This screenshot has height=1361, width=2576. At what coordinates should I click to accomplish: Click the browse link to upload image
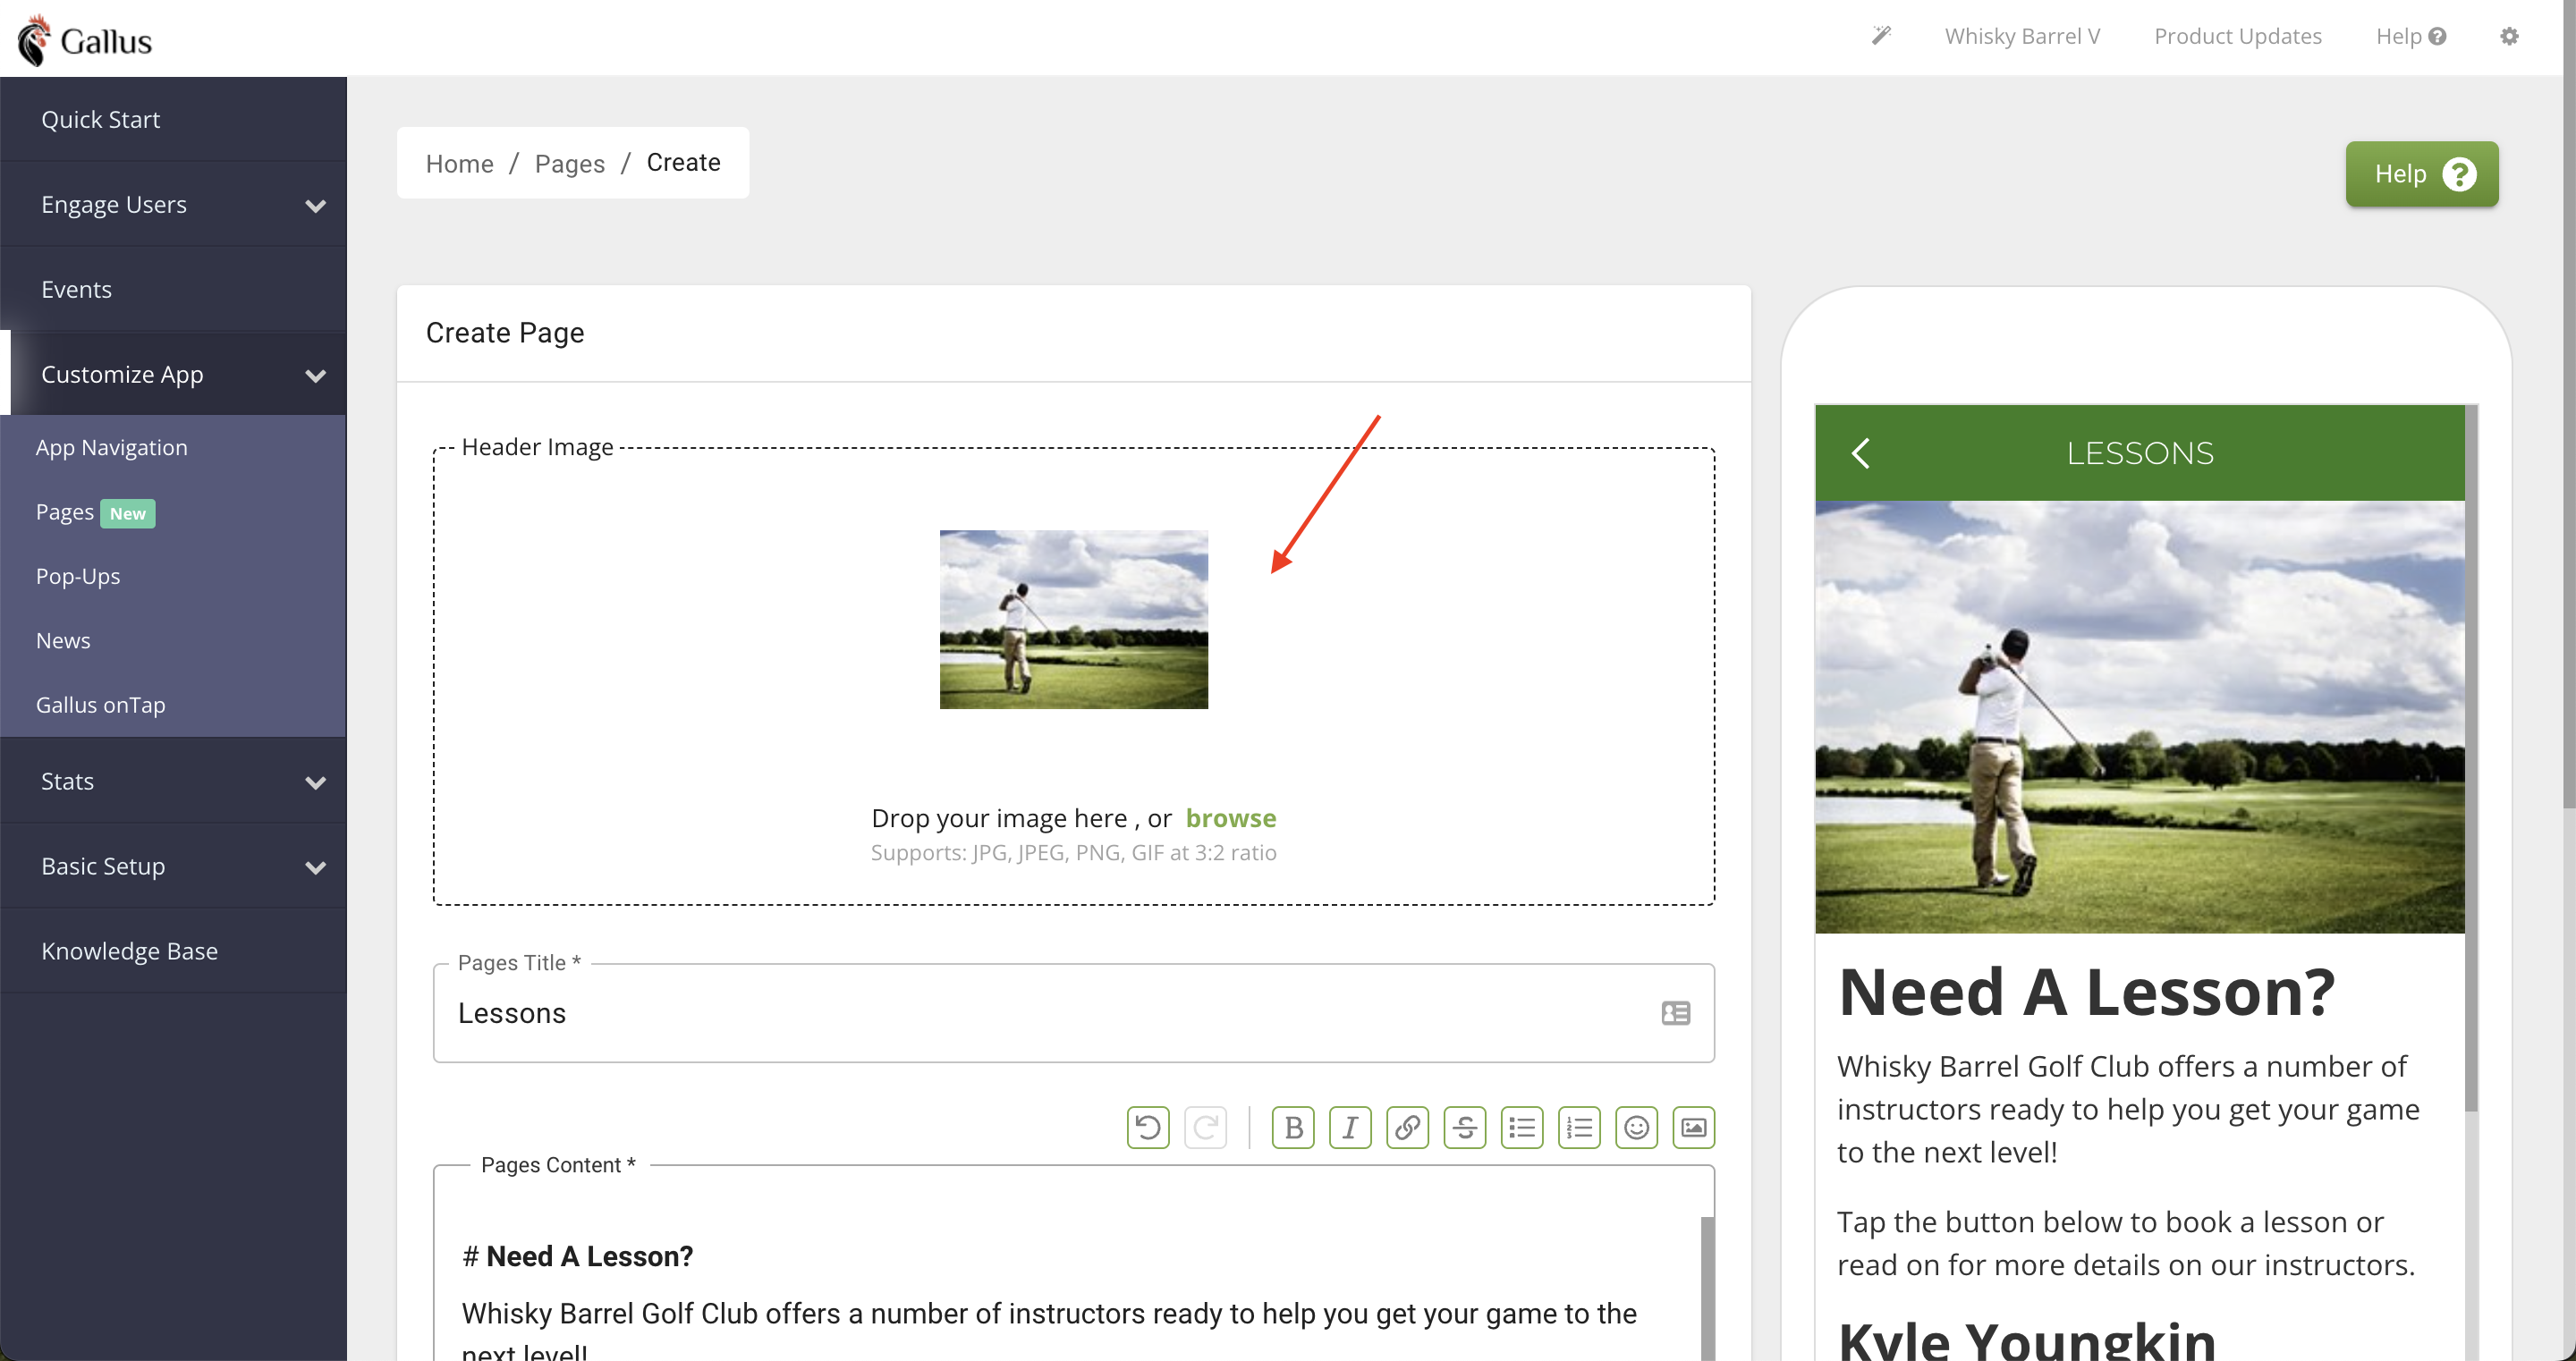[1231, 818]
